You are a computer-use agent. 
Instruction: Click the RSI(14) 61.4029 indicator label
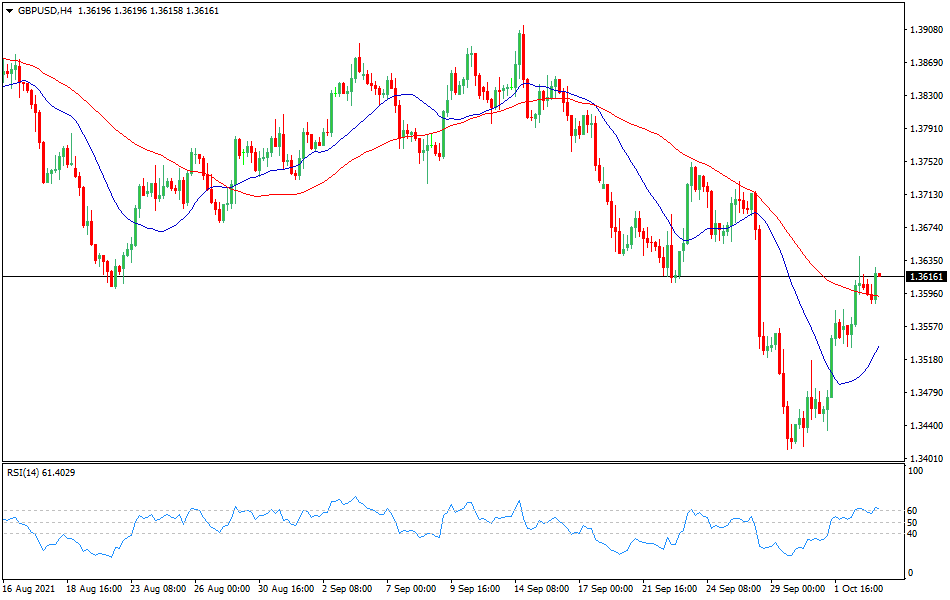(40, 473)
